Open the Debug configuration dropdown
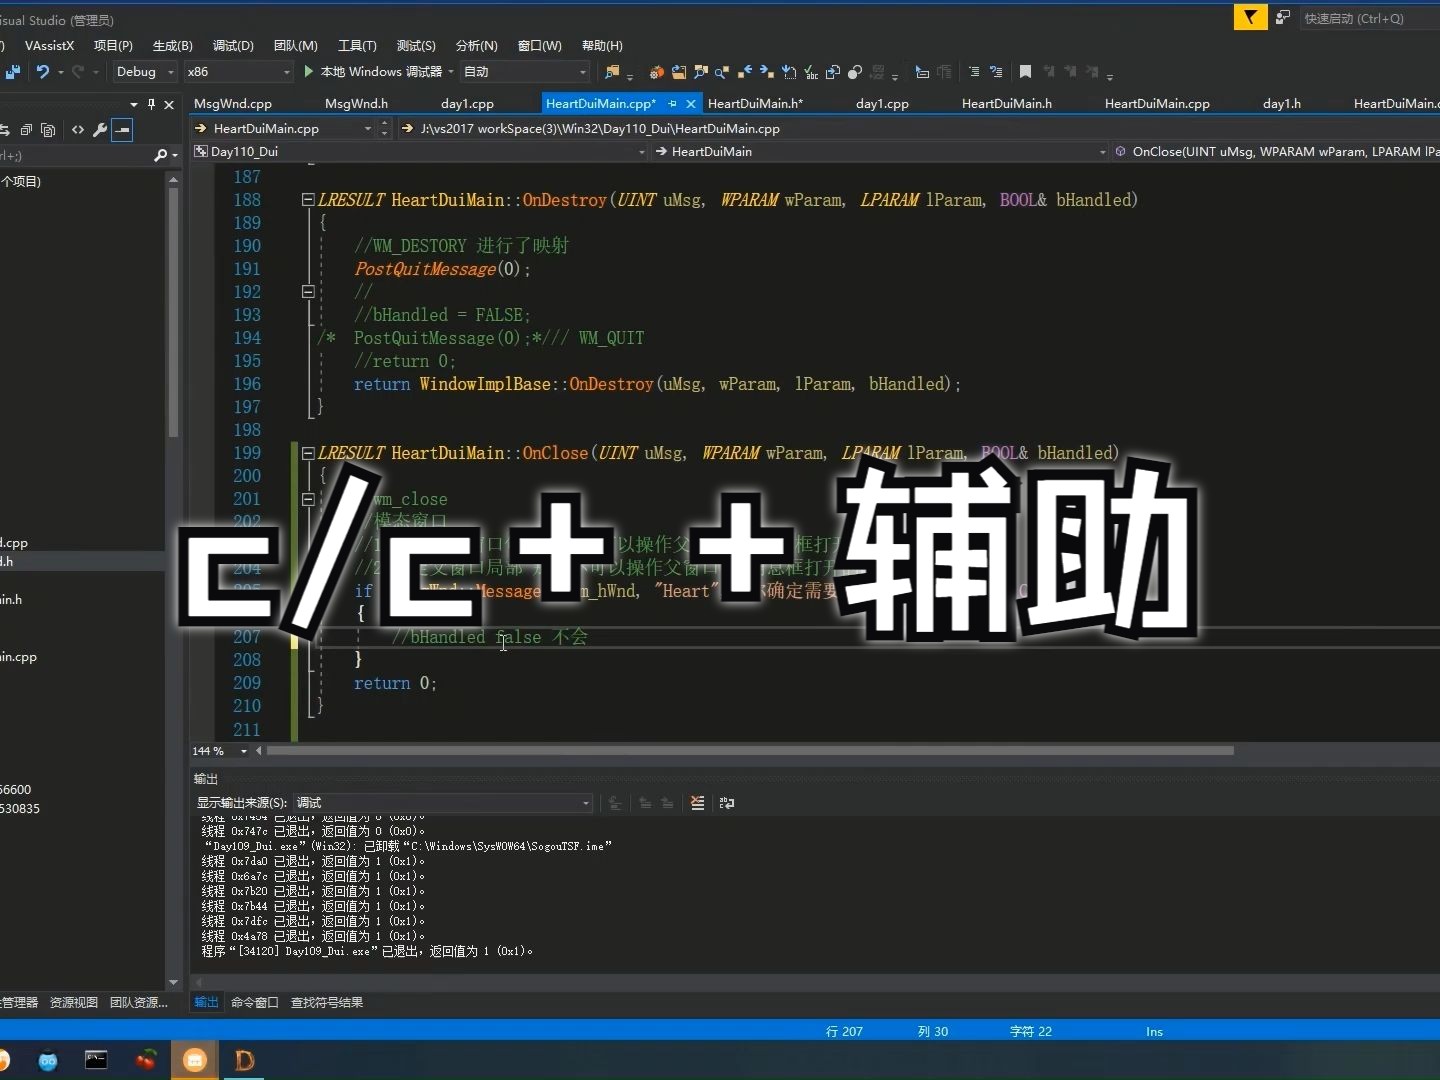Image resolution: width=1440 pixels, height=1080 pixels. point(145,72)
